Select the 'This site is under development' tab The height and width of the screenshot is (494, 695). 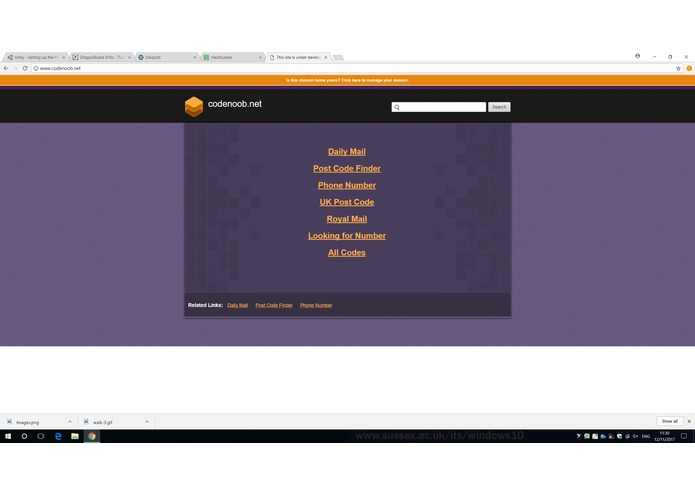click(297, 58)
